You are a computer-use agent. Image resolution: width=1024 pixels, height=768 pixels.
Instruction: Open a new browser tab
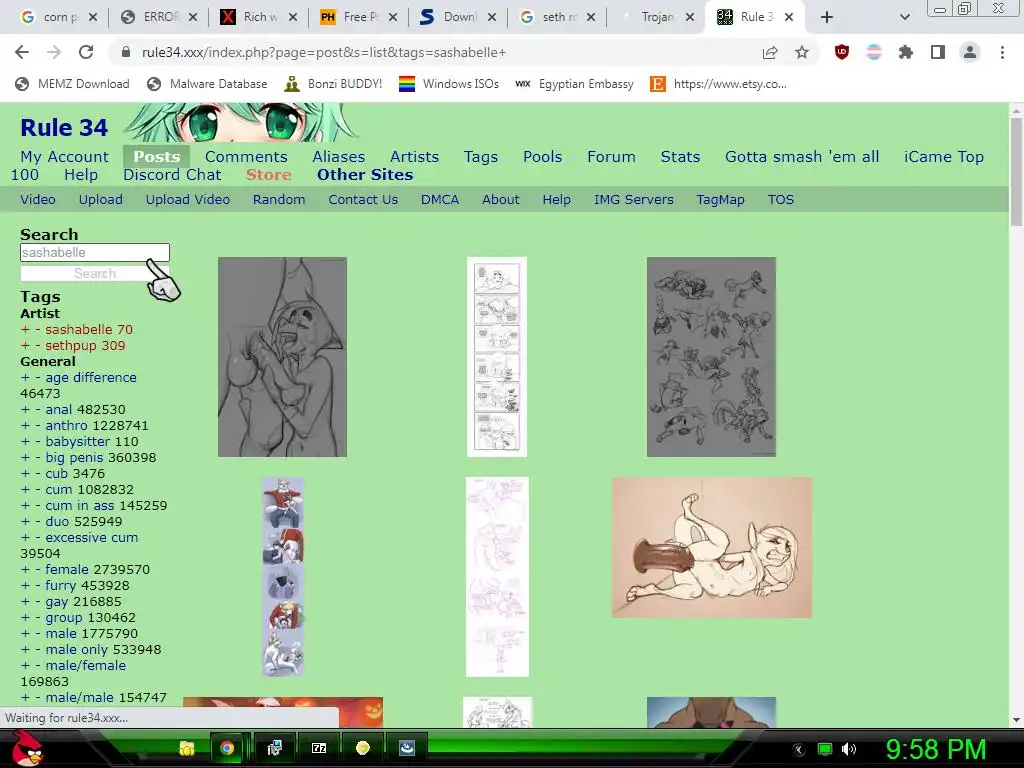827,17
